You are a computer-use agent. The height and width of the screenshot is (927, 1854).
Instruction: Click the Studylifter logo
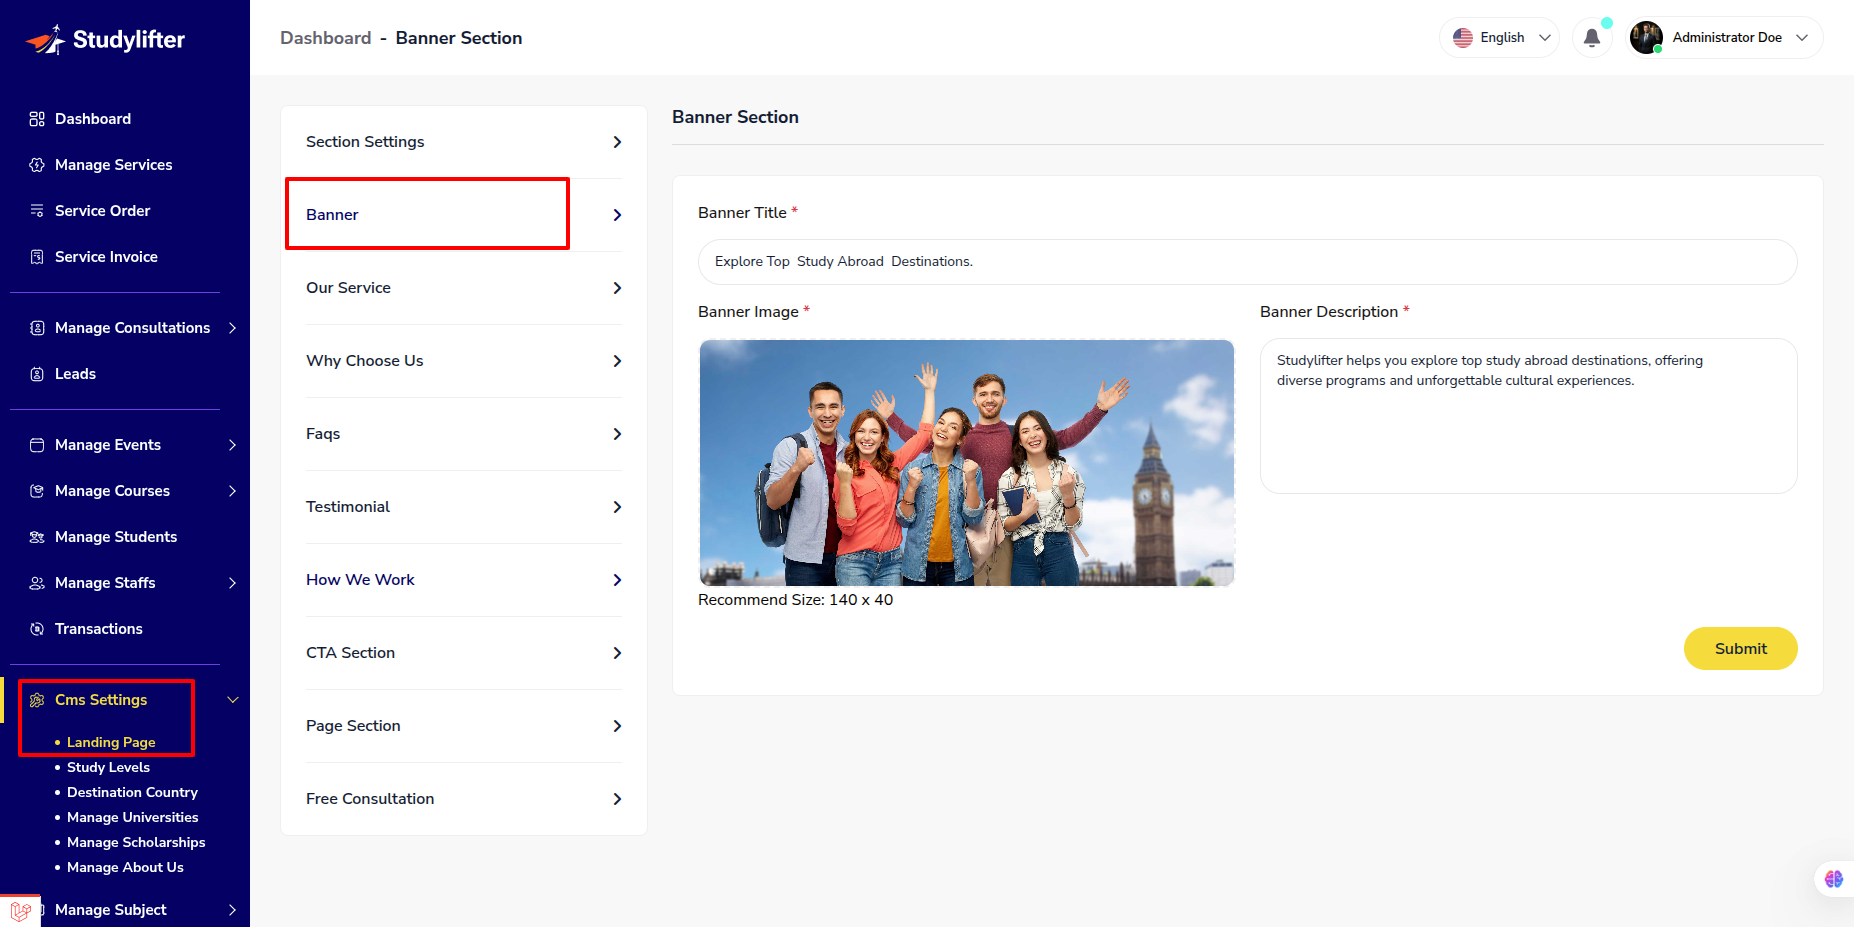point(105,39)
